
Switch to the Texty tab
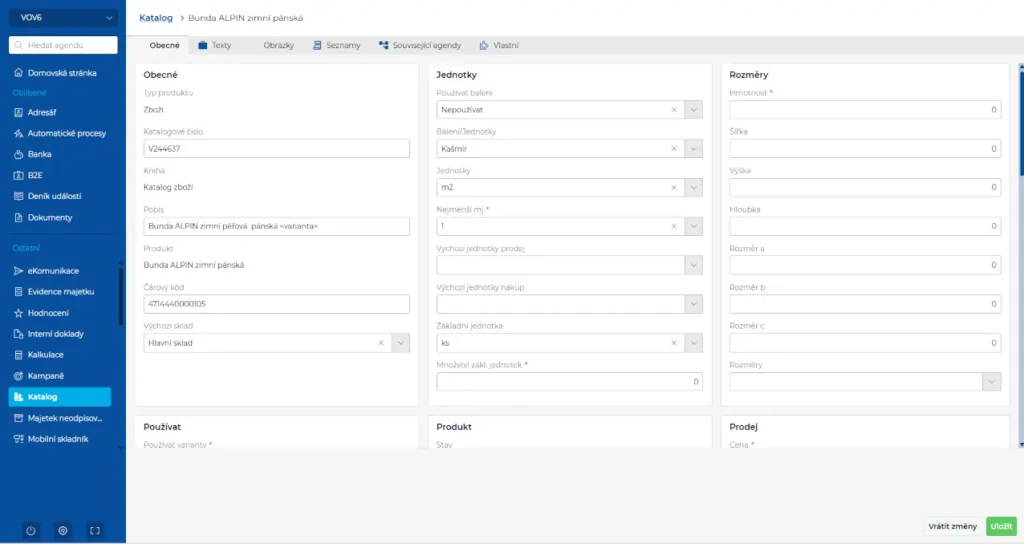click(x=215, y=45)
